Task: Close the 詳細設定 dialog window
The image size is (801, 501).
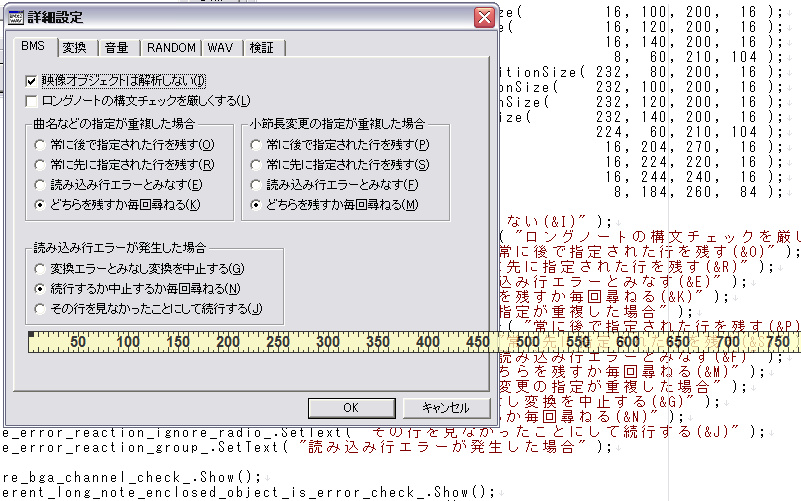Action: click(483, 17)
